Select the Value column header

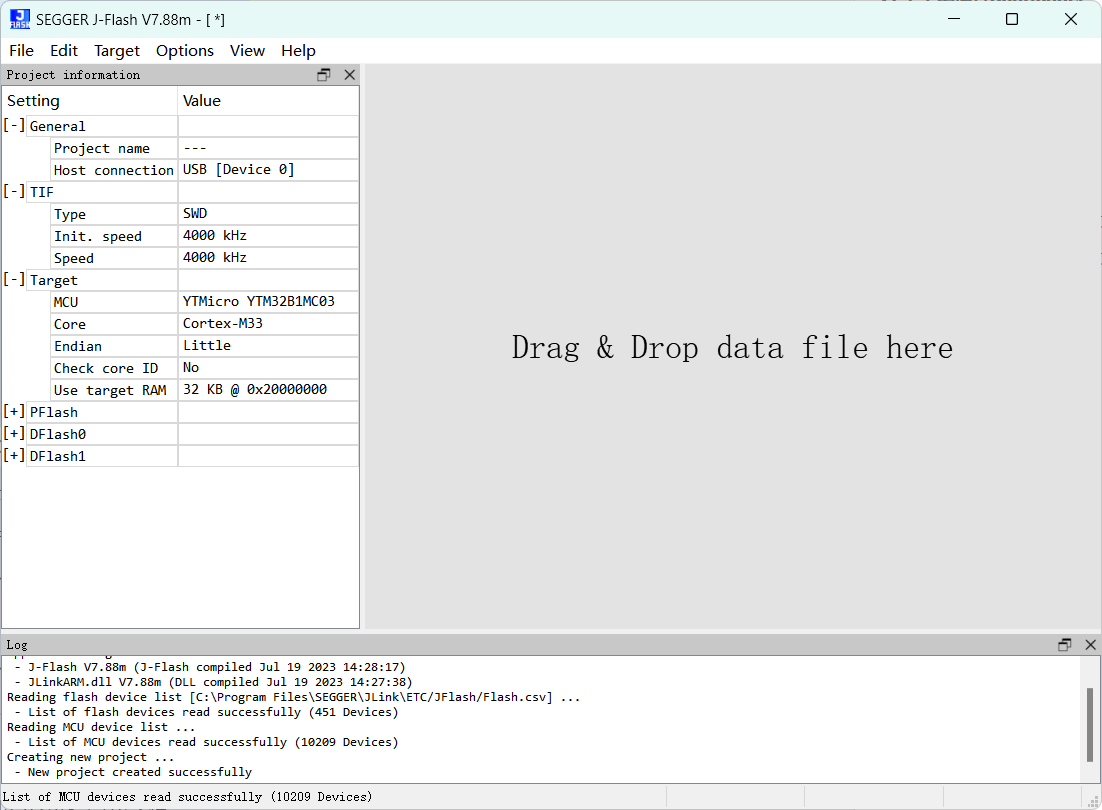click(268, 100)
